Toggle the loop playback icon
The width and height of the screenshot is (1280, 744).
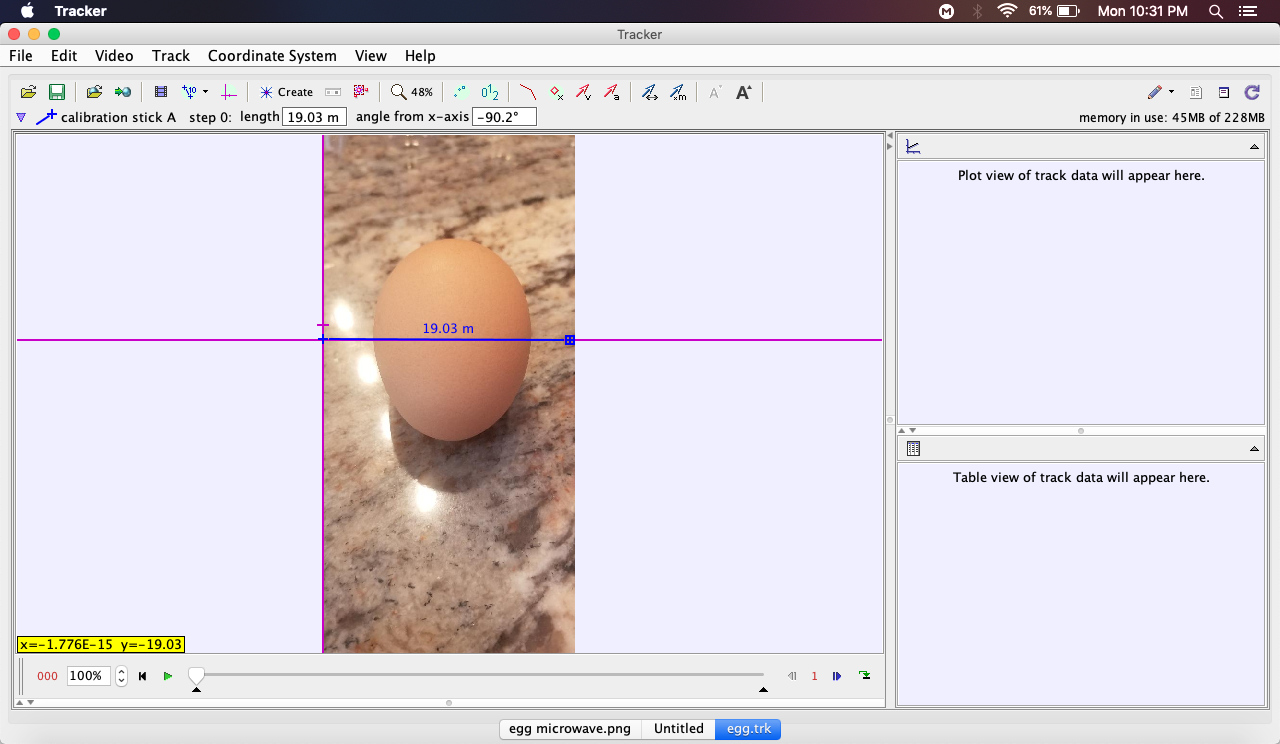pyautogui.click(x=865, y=676)
